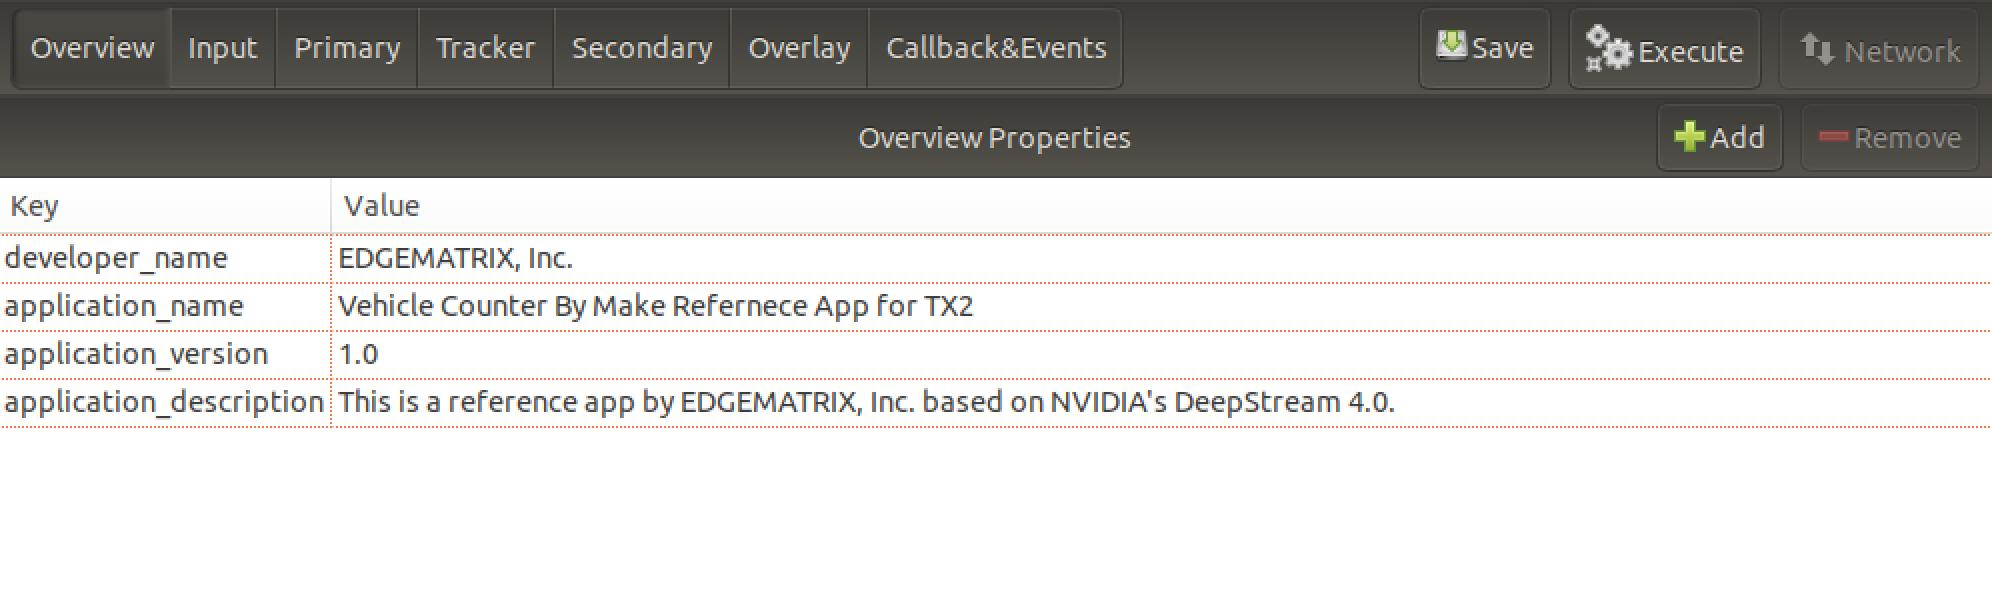Click the red minus Remove icon
This screenshot has width=1992, height=616.
[x=1833, y=137]
